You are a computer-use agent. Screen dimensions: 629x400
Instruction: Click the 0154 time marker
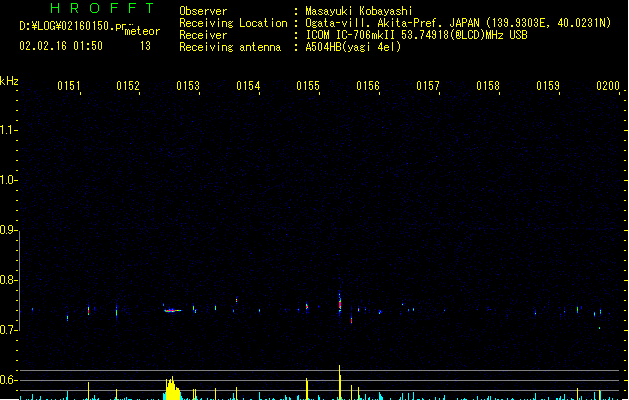248,86
